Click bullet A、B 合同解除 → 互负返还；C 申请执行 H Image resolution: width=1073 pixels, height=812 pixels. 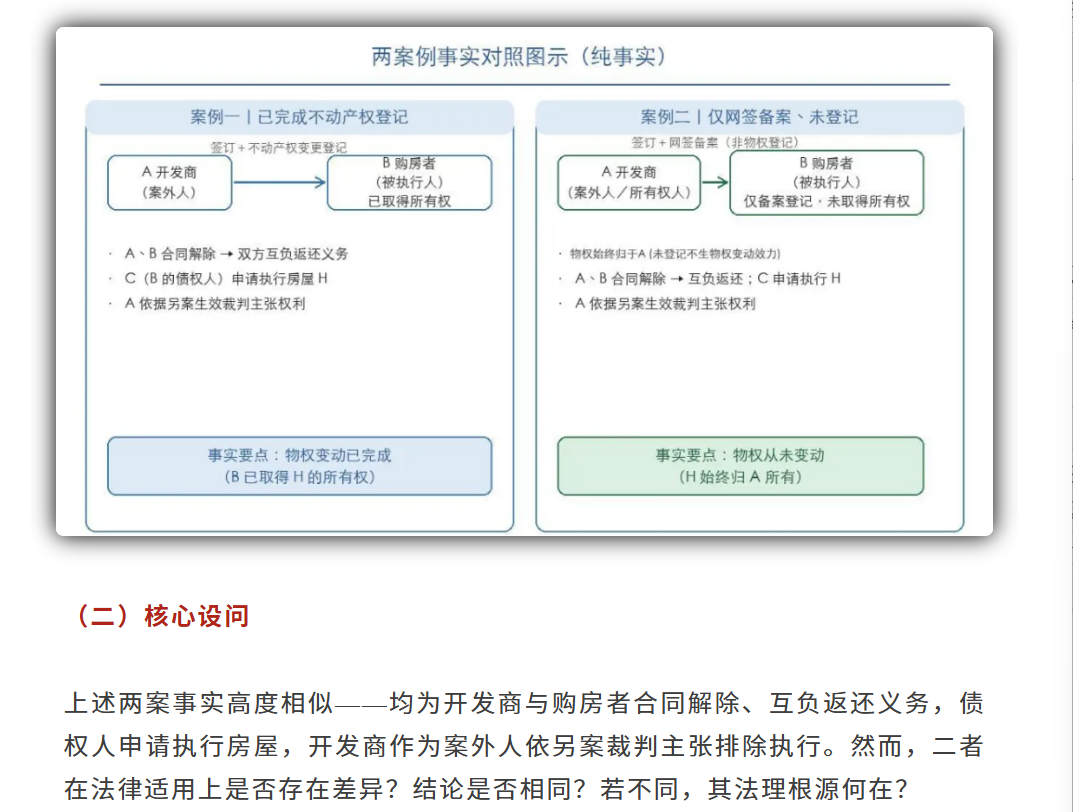(708, 278)
